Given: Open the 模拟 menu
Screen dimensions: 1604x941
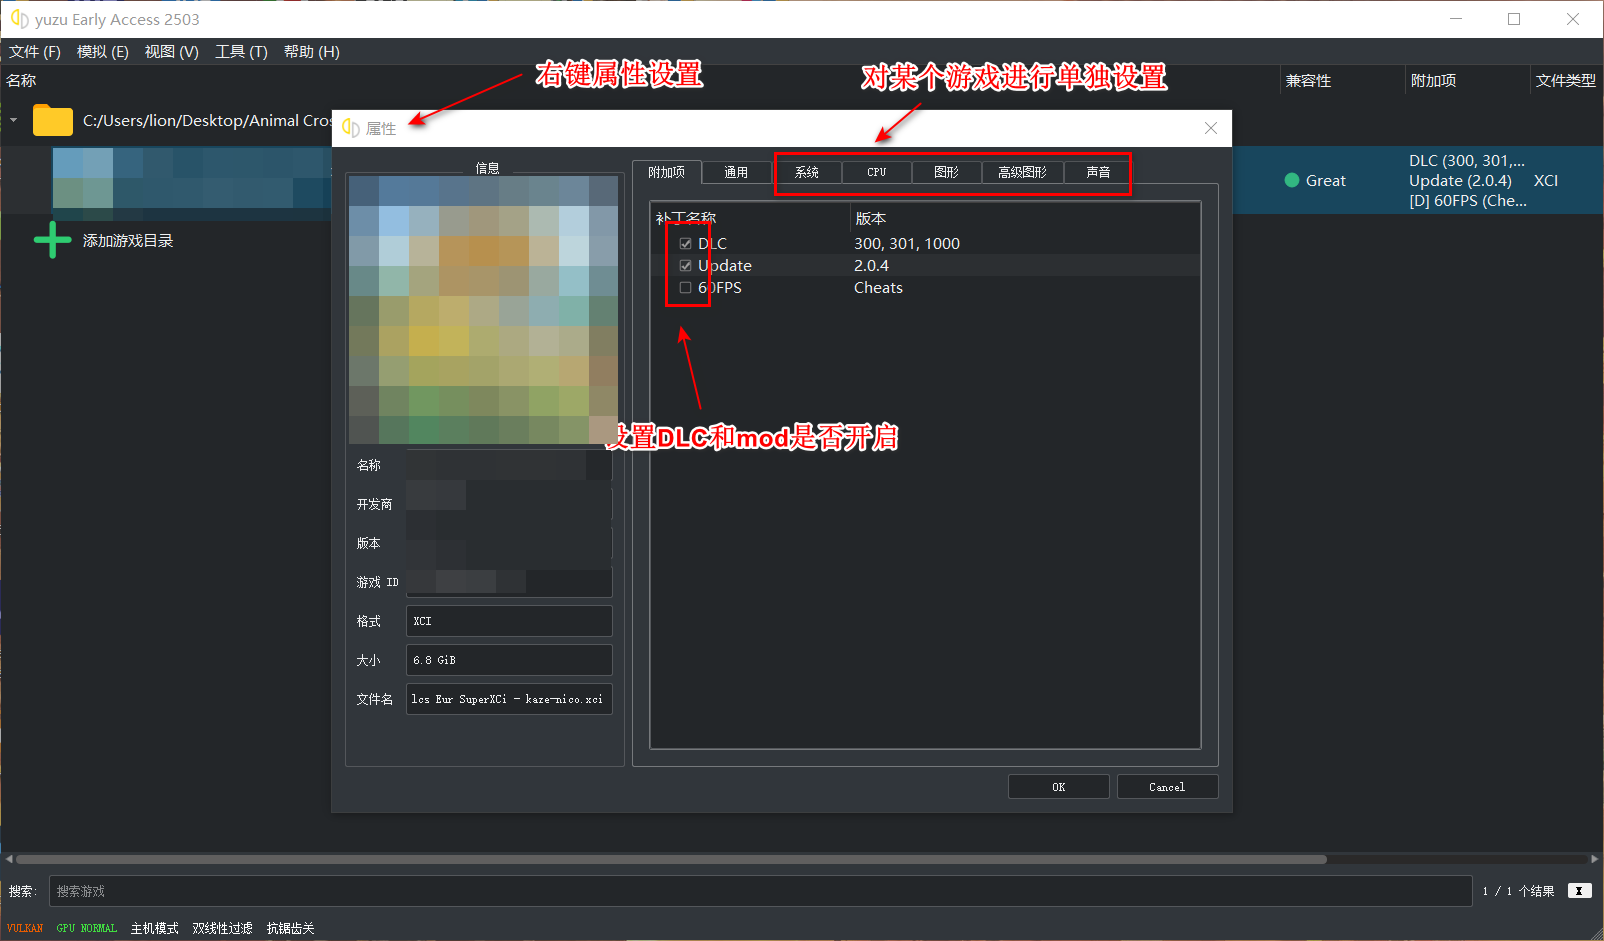Looking at the screenshot, I should tap(102, 51).
